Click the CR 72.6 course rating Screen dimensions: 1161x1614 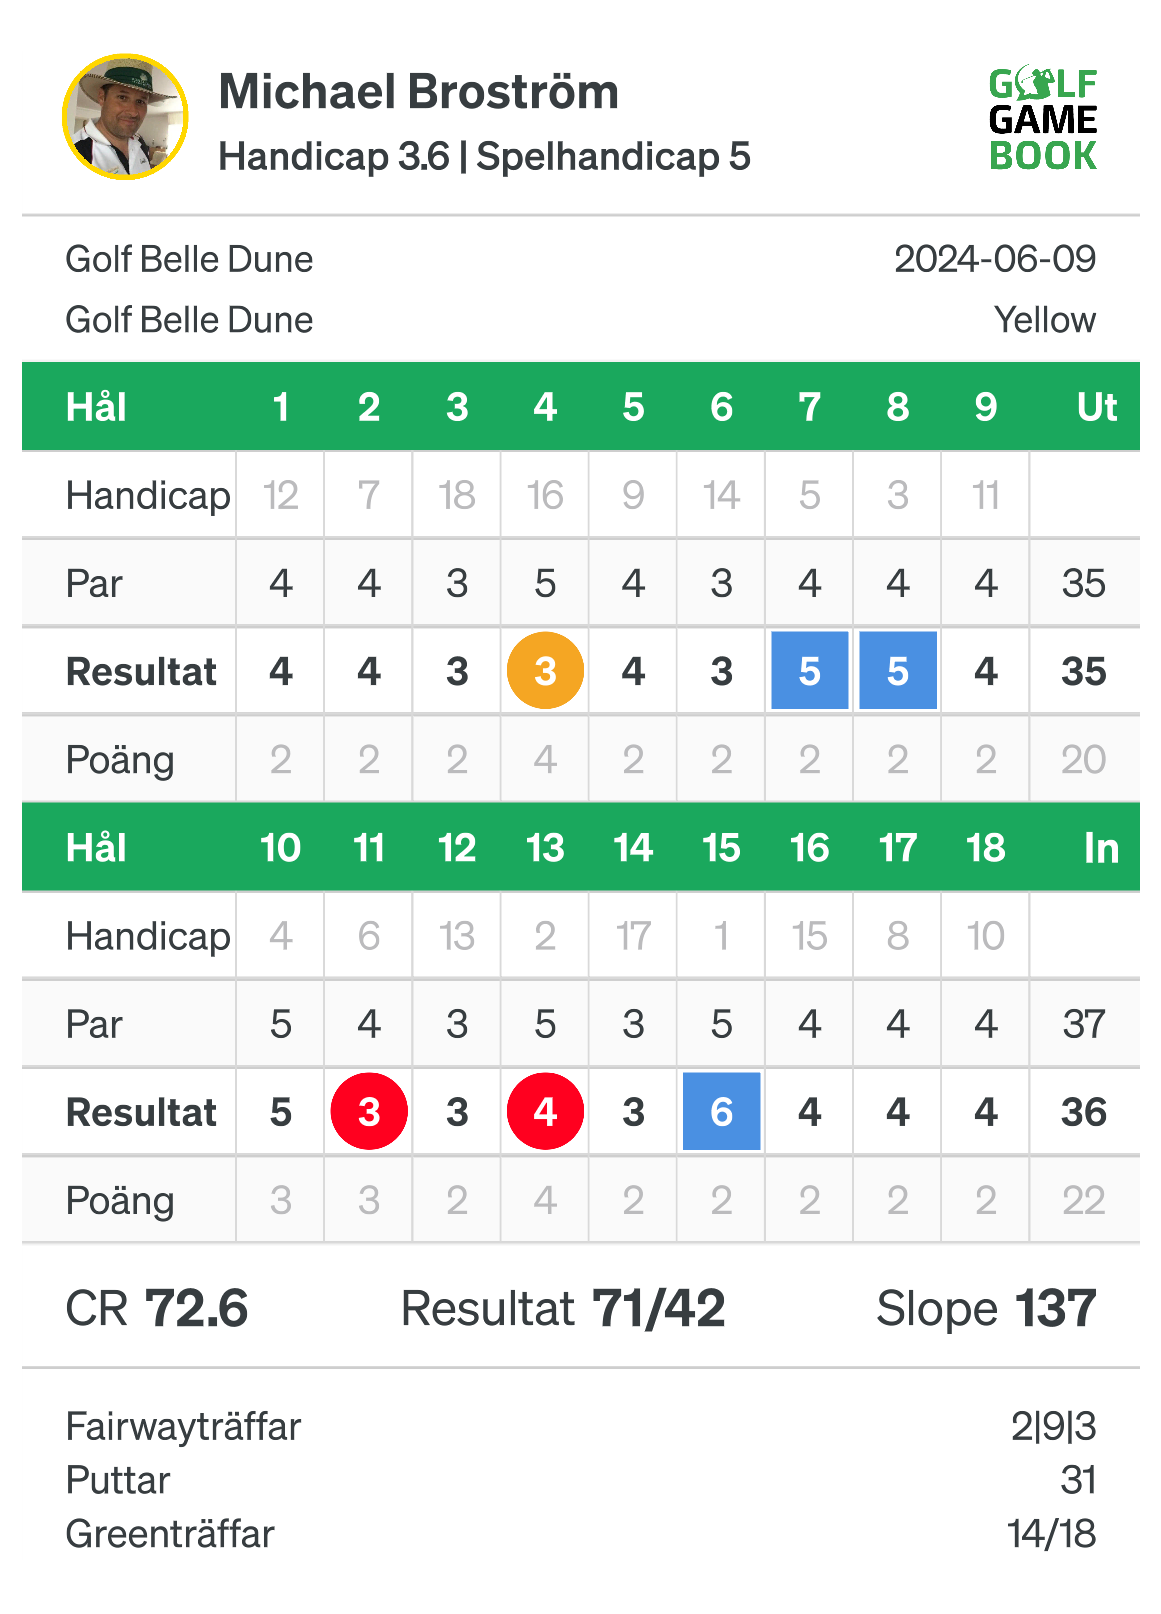tap(157, 1309)
